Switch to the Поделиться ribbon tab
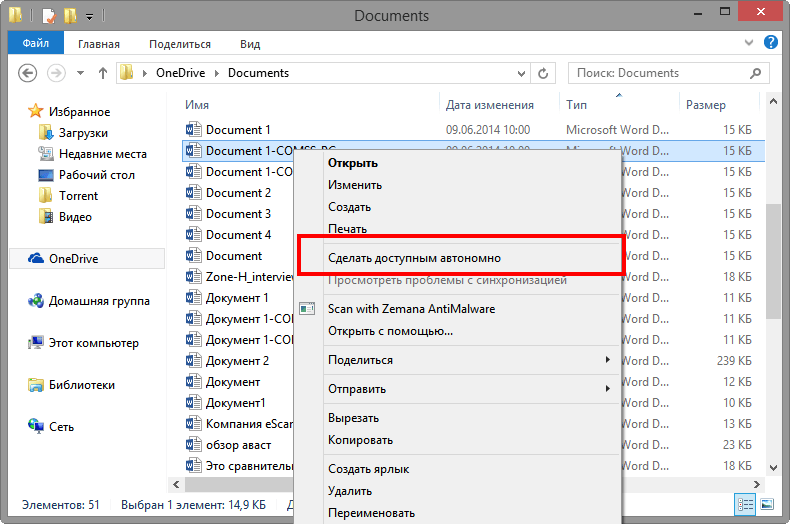790x524 pixels. pyautogui.click(x=180, y=44)
